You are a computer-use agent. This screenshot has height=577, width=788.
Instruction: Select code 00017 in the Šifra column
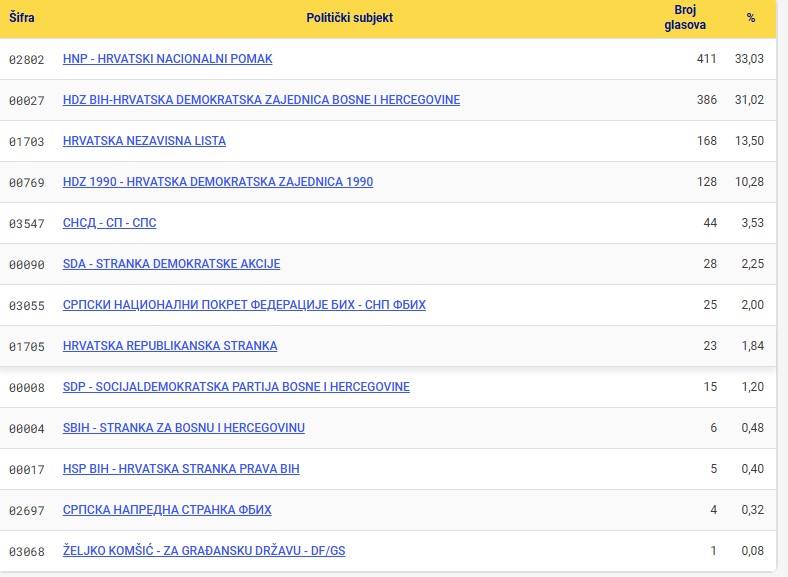coord(27,469)
